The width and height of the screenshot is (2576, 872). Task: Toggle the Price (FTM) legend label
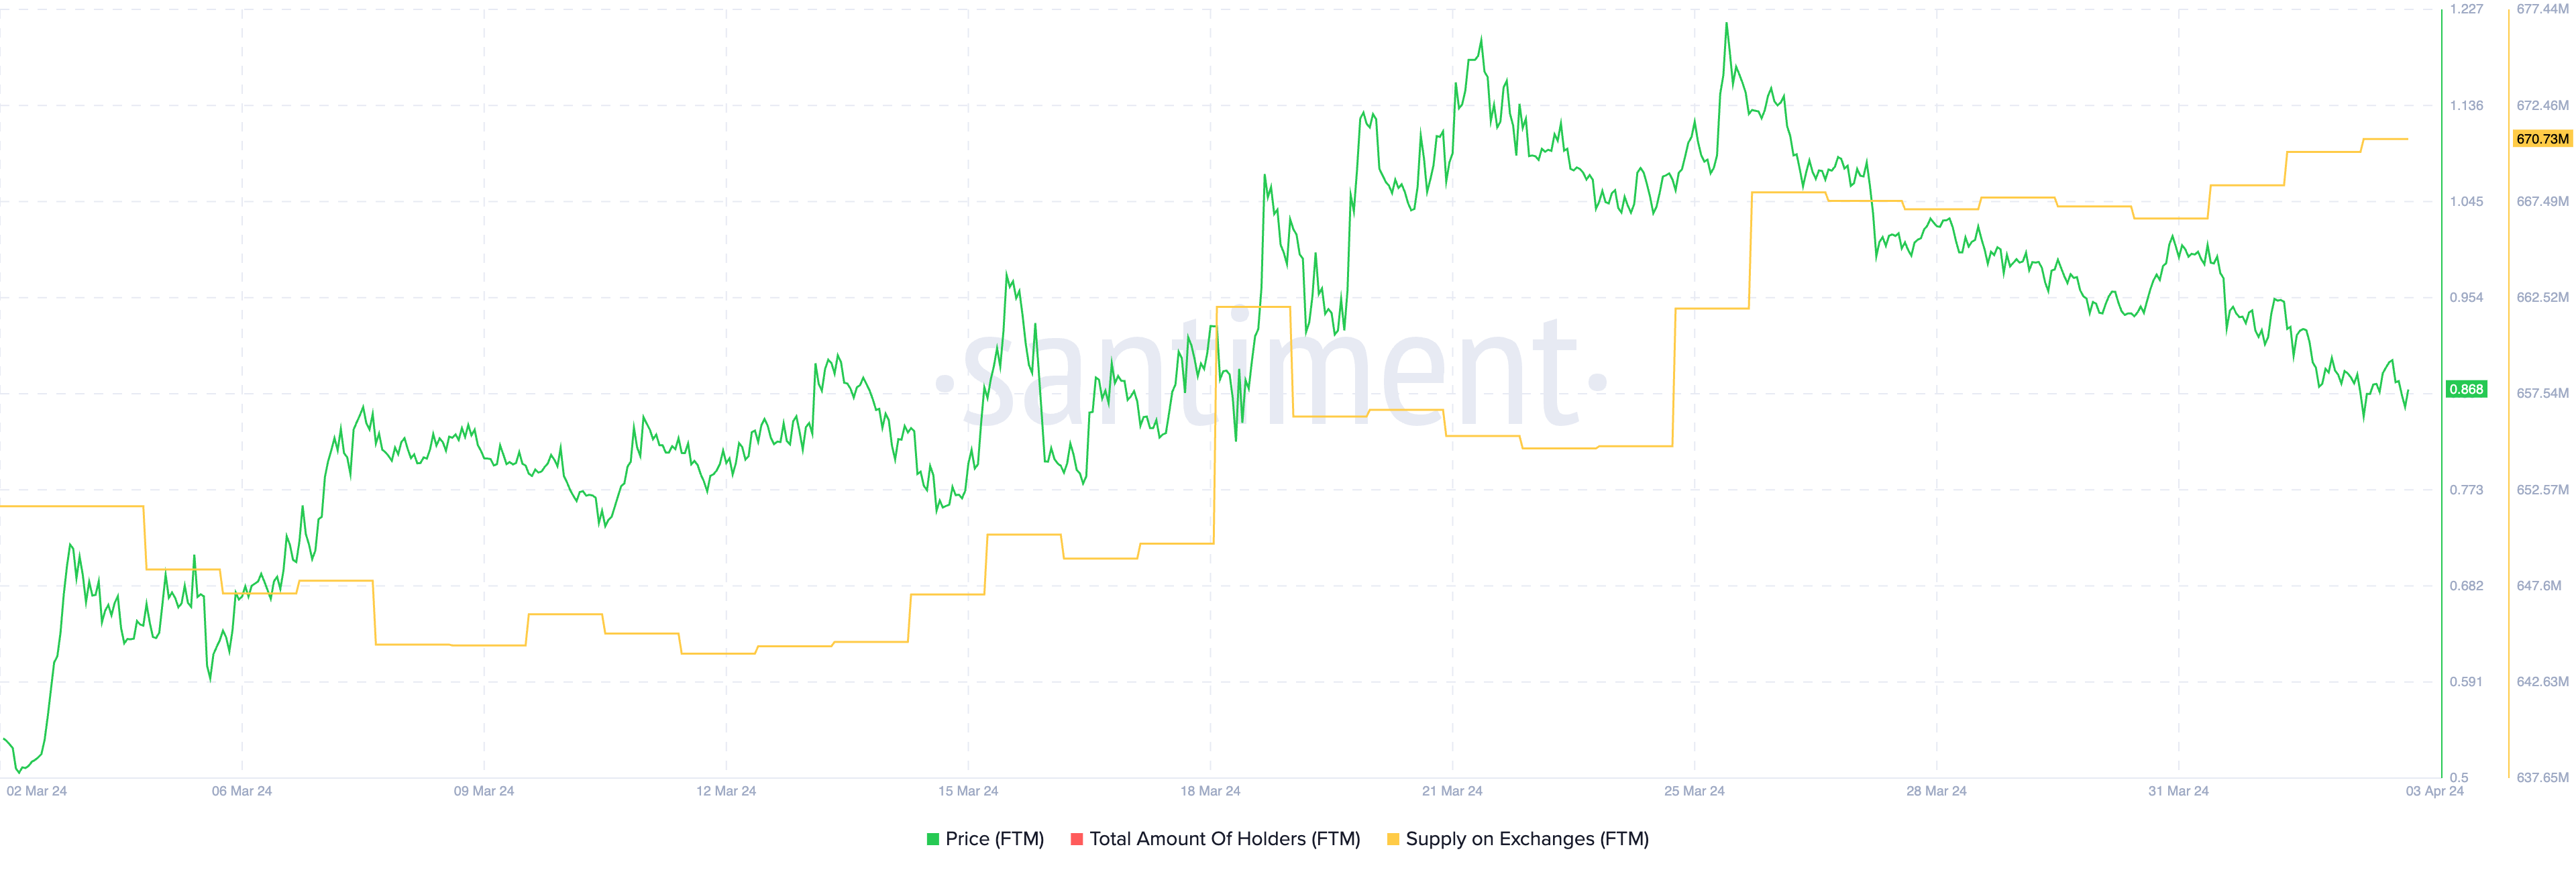click(x=994, y=839)
